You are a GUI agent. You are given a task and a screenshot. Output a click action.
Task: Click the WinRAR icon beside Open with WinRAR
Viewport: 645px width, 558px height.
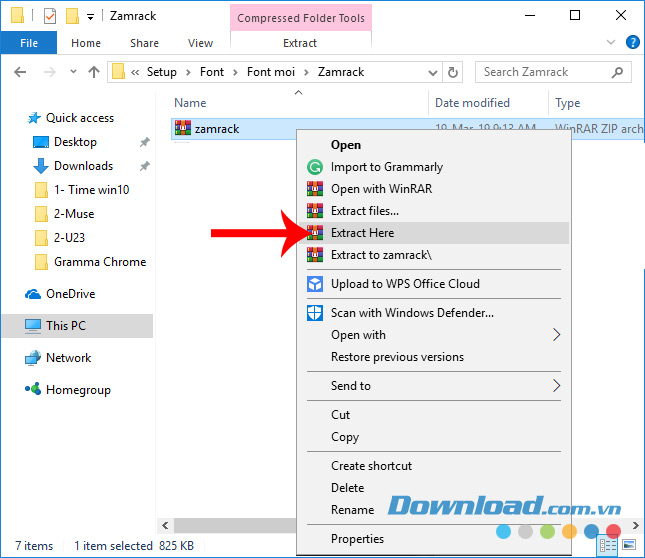tap(315, 189)
